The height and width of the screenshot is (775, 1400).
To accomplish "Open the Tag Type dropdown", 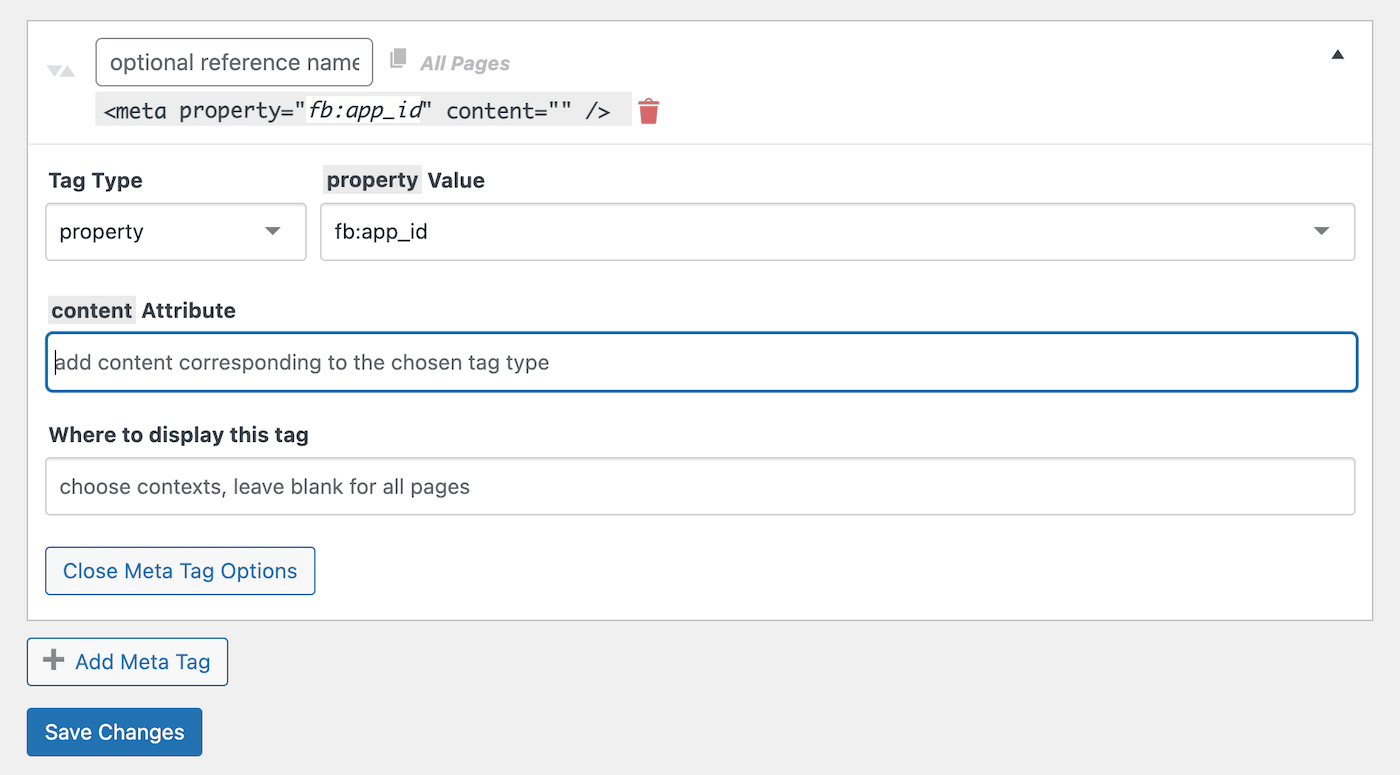I will 175,231.
